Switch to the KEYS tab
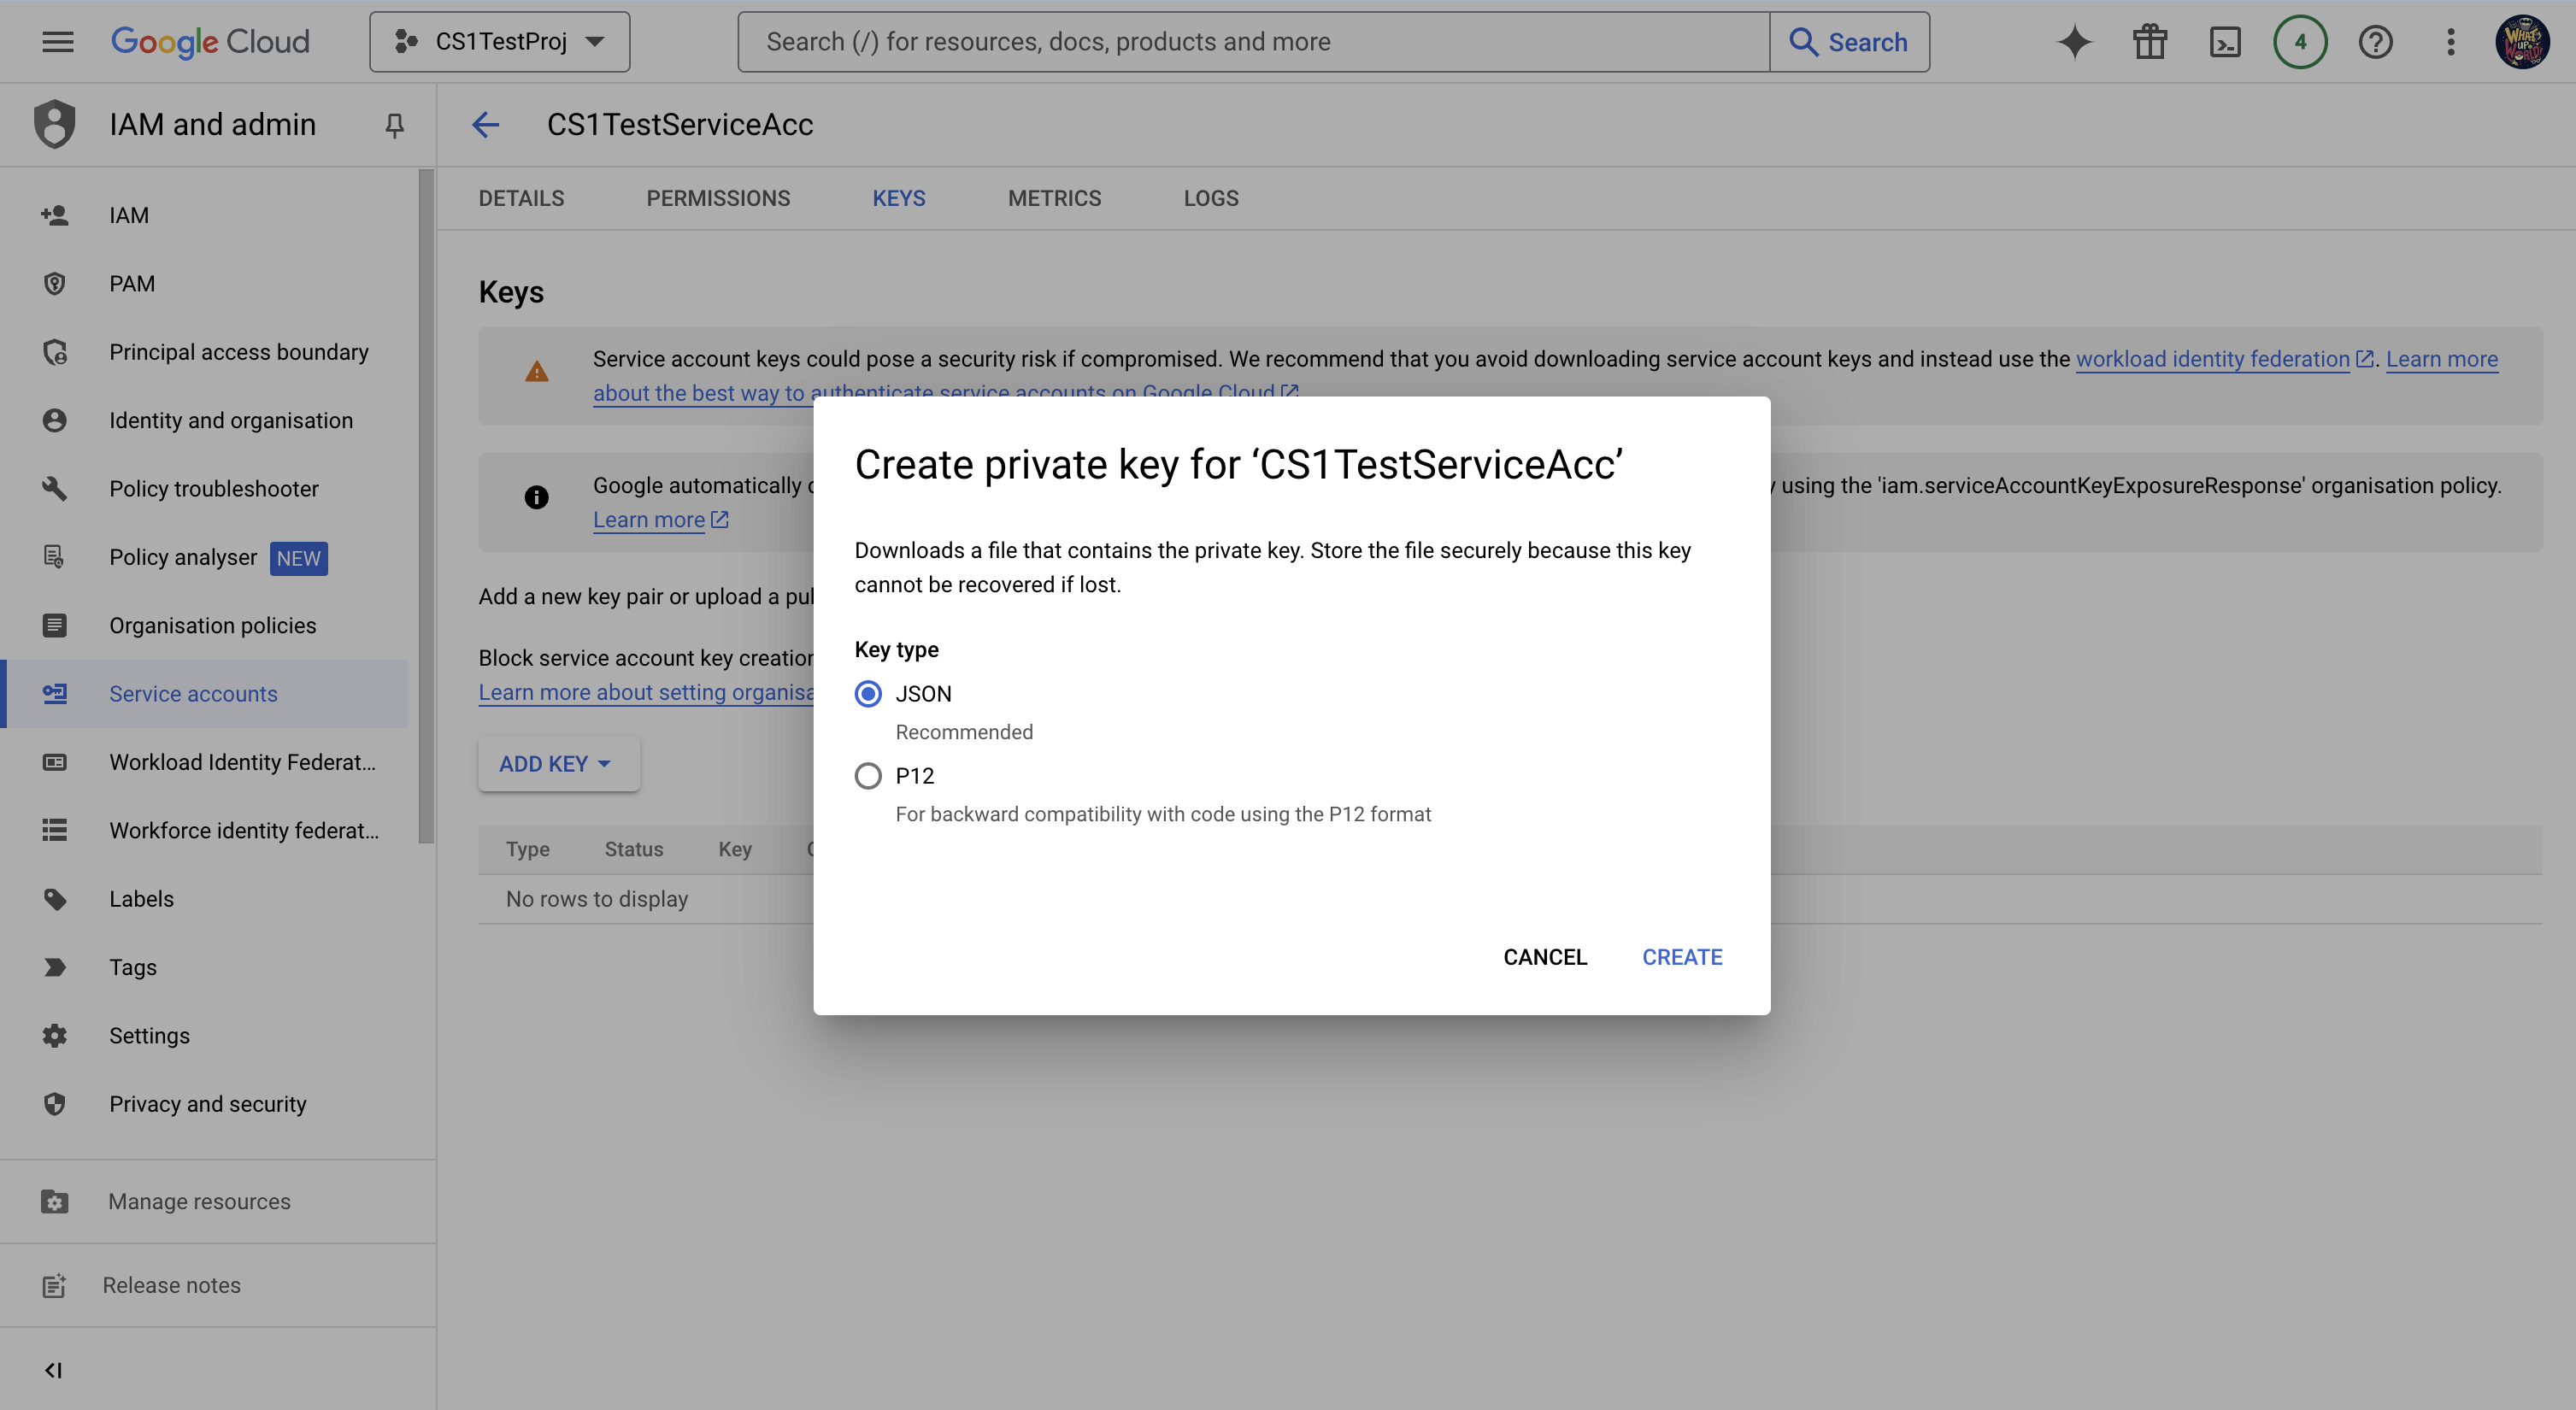 pos(899,198)
